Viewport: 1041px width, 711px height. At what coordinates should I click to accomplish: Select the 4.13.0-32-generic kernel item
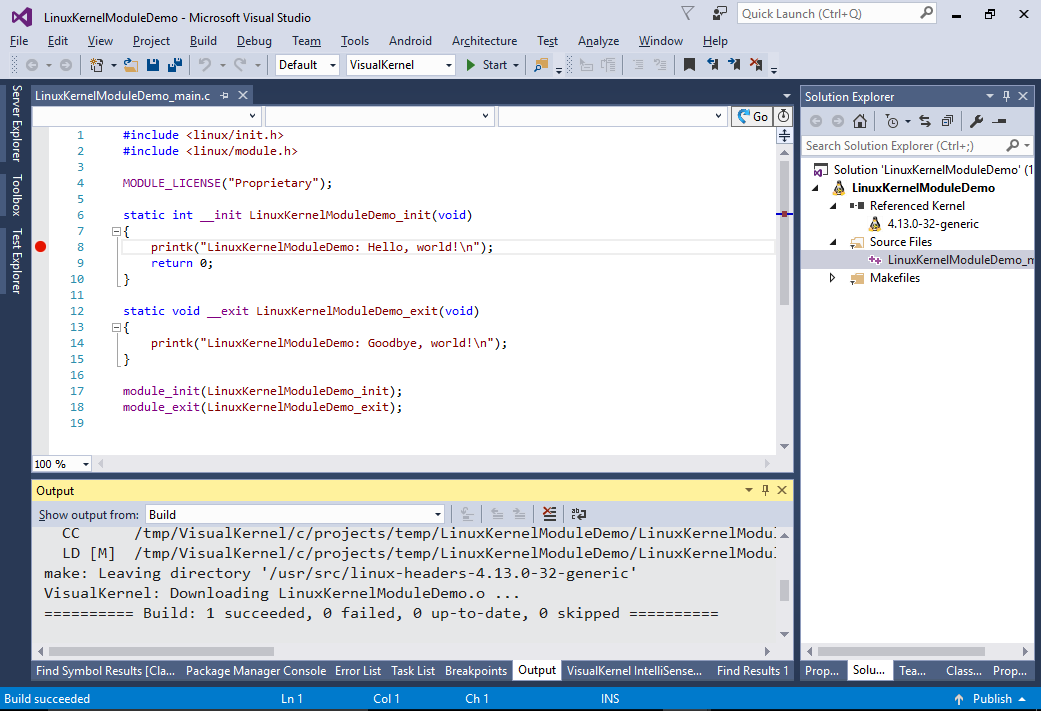pos(933,224)
